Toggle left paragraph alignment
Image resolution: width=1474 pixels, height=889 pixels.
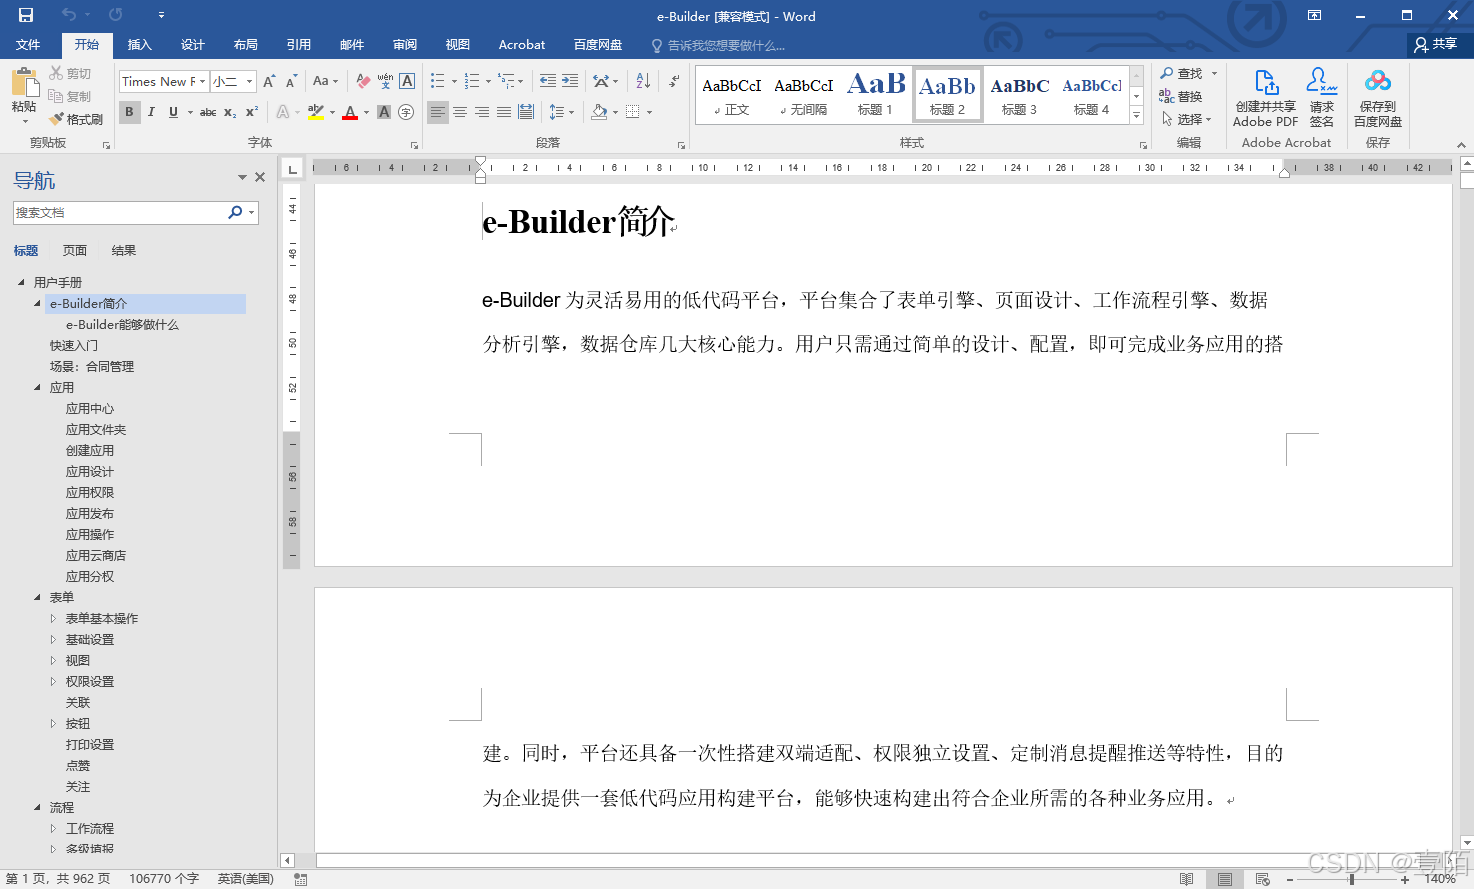tap(438, 112)
